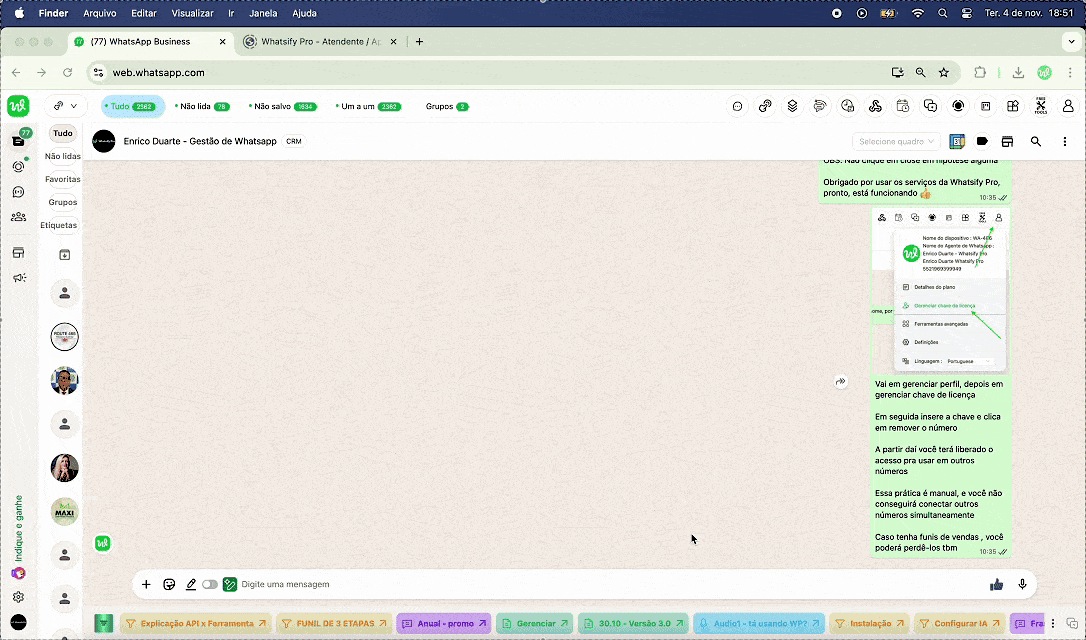Click the calendar schedule icon in toolbar
The width and height of the screenshot is (1086, 640).
coord(902,106)
